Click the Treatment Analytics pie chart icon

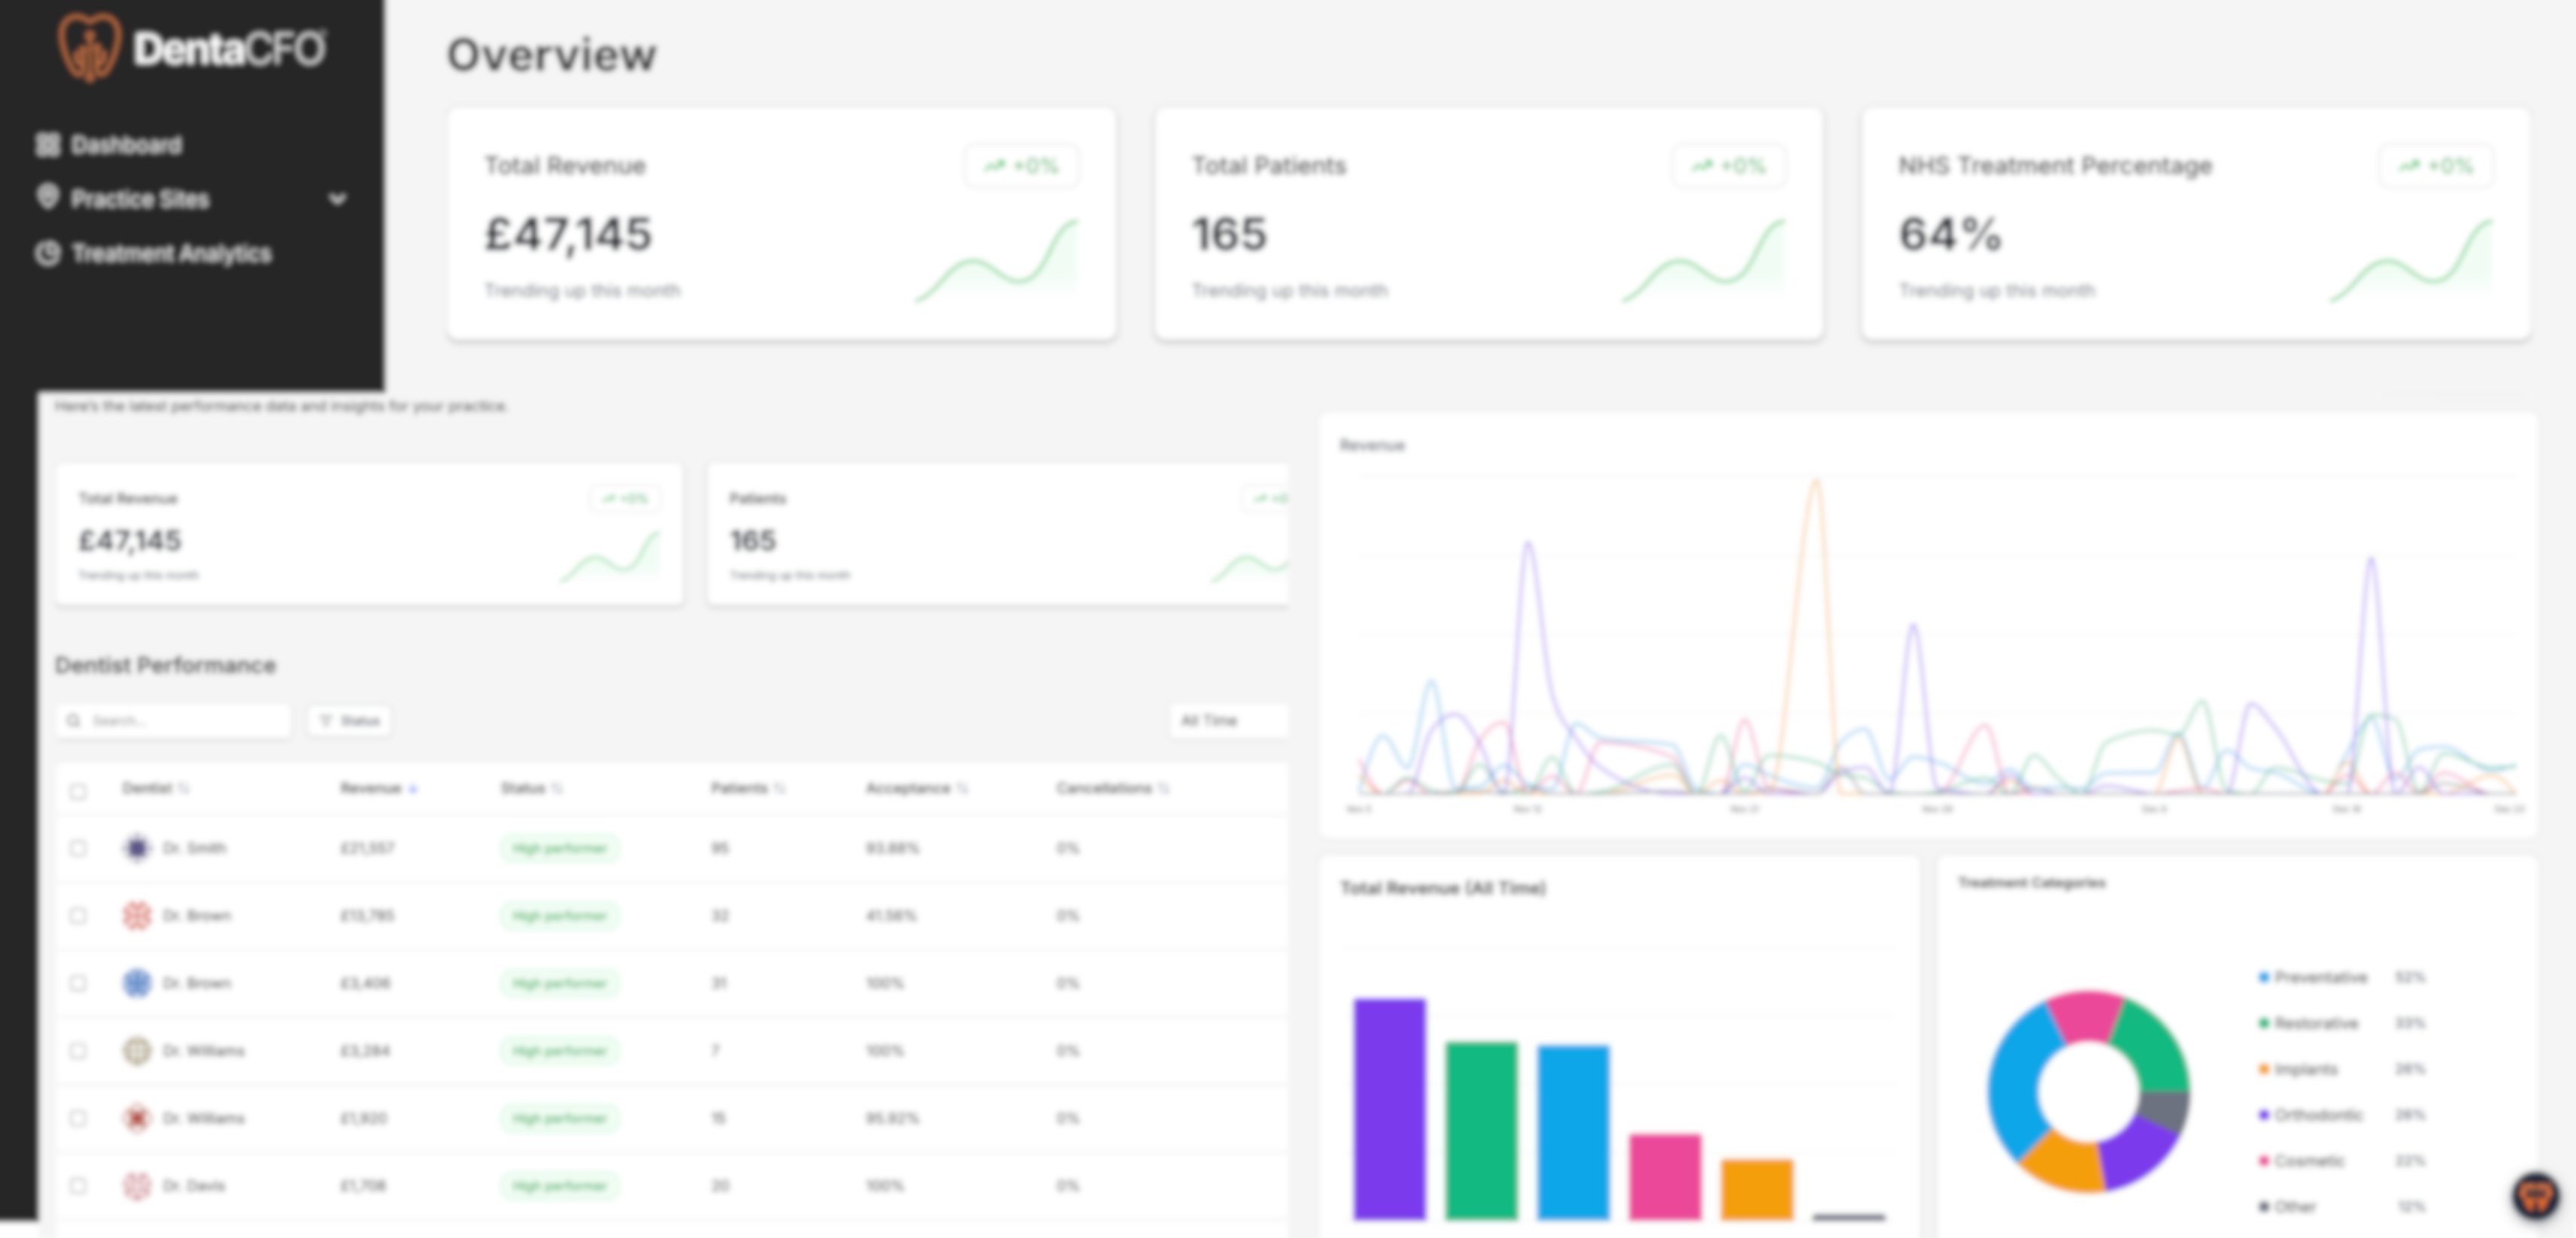click(x=47, y=253)
